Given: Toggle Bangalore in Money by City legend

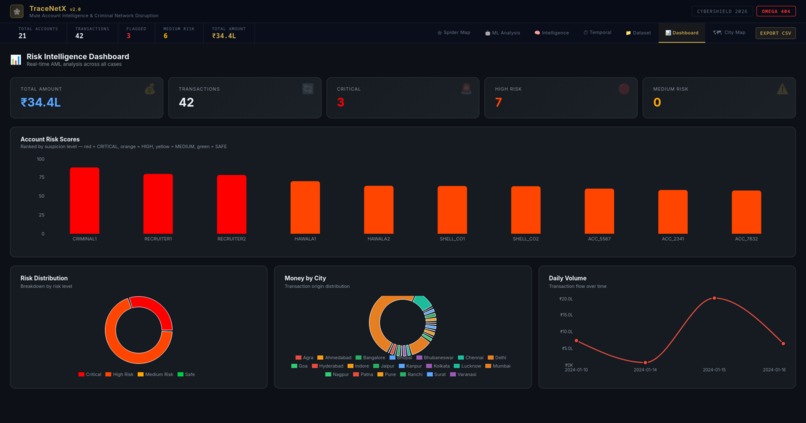Looking at the screenshot, I should pos(370,357).
